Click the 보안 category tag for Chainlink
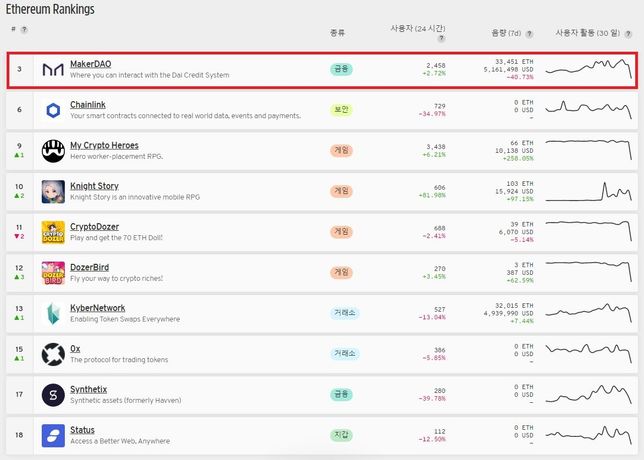 pyautogui.click(x=341, y=110)
